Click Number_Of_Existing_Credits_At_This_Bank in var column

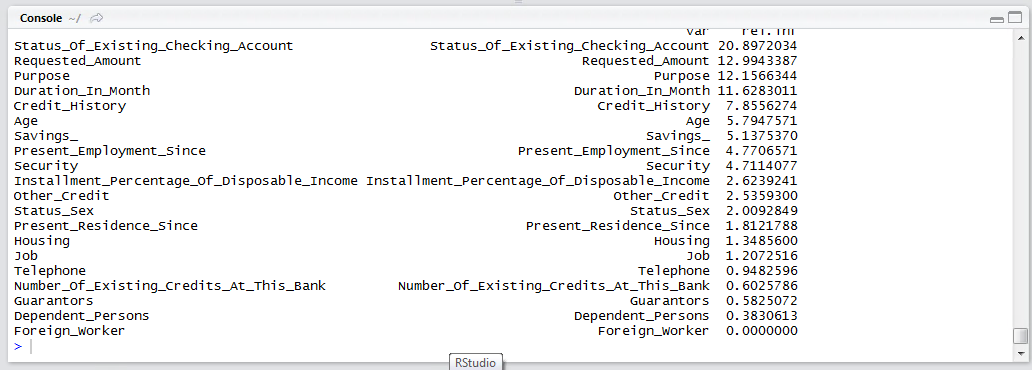click(x=554, y=286)
